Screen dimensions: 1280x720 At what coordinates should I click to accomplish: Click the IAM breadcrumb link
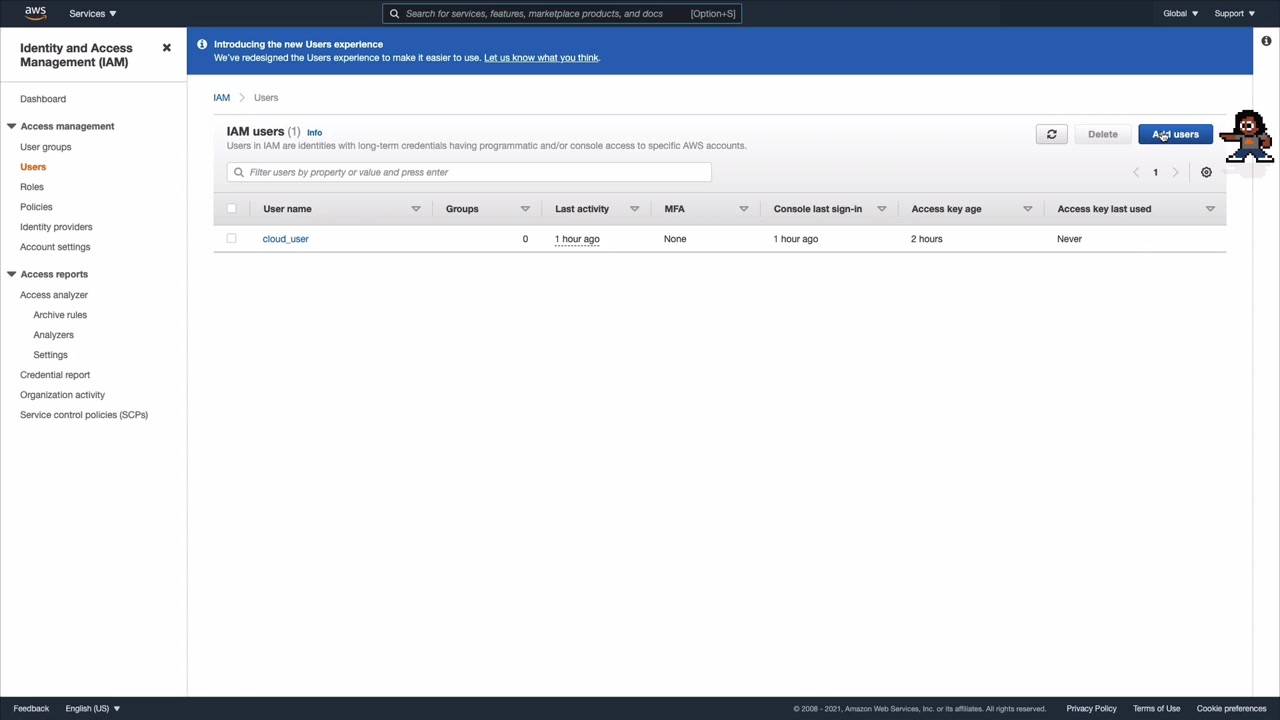[x=221, y=98]
